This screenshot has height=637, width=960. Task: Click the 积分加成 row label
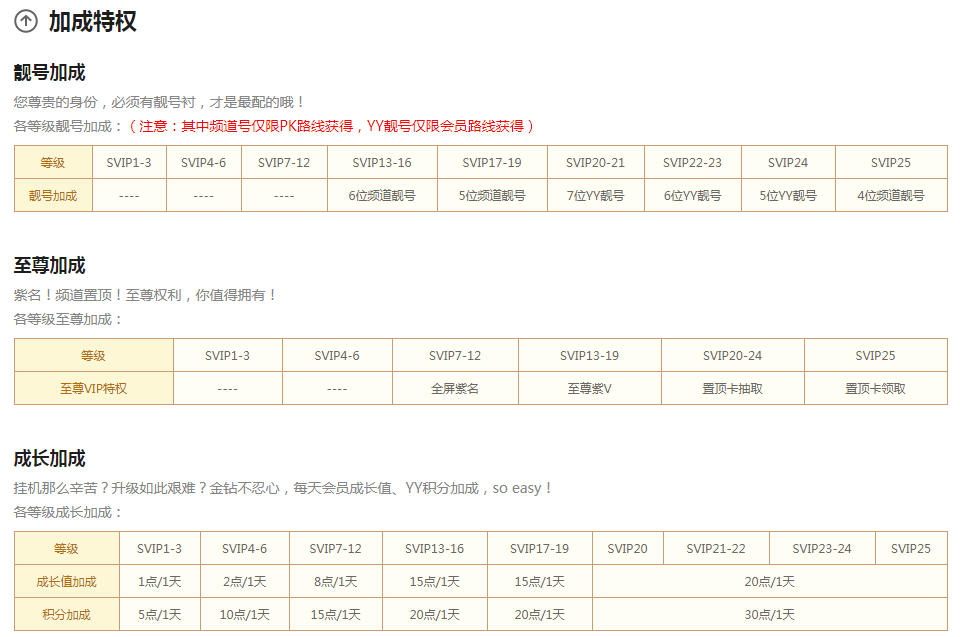(67, 614)
